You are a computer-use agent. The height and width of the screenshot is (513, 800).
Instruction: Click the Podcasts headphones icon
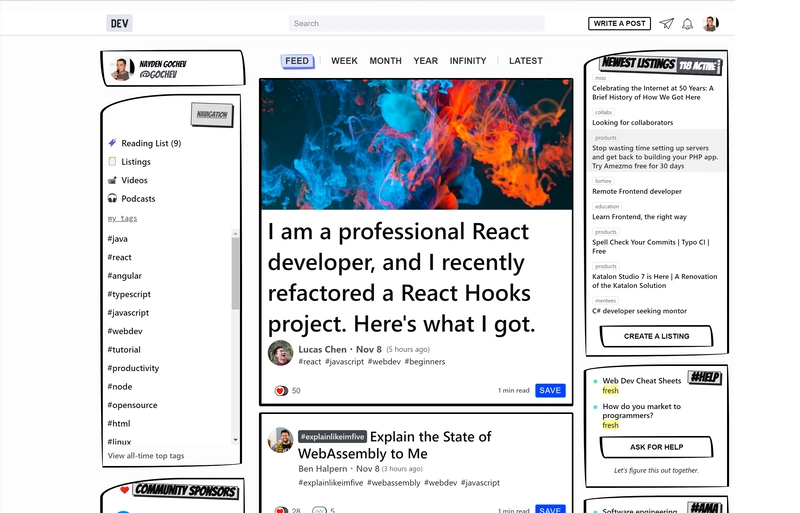[113, 199]
